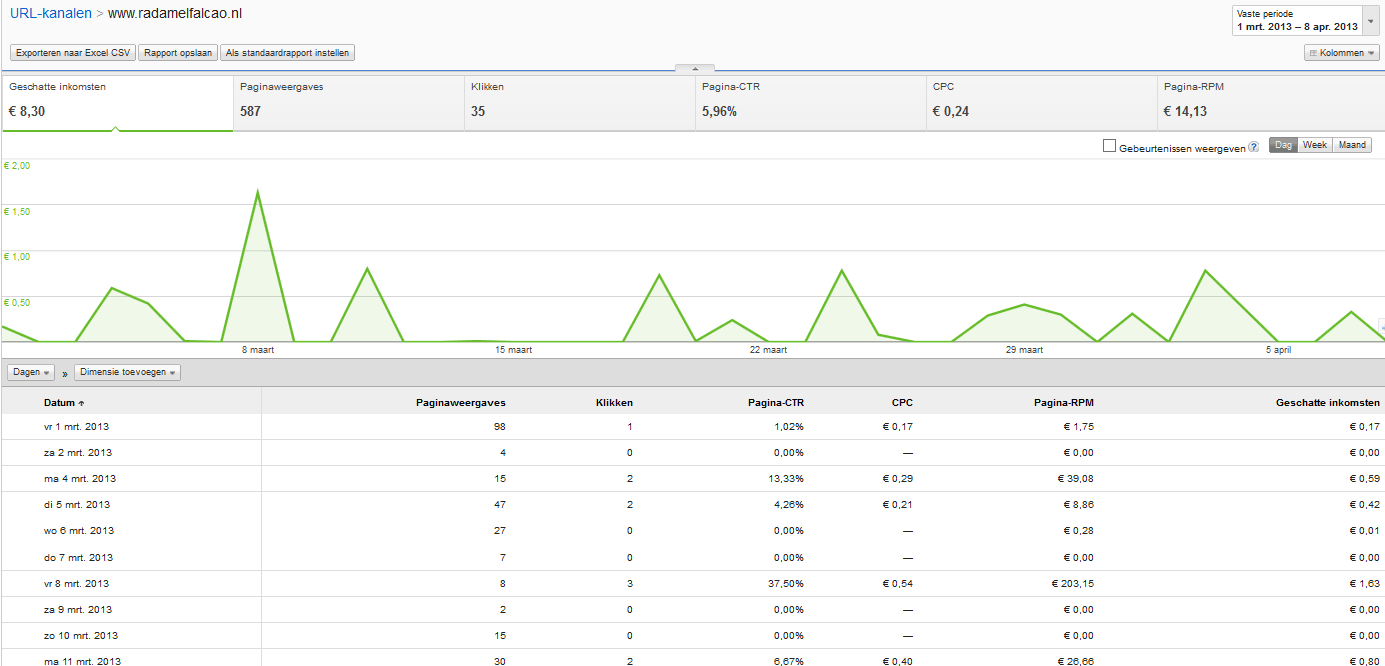1385x666 pixels.
Task: Sort by CPC column header
Action: click(x=902, y=403)
